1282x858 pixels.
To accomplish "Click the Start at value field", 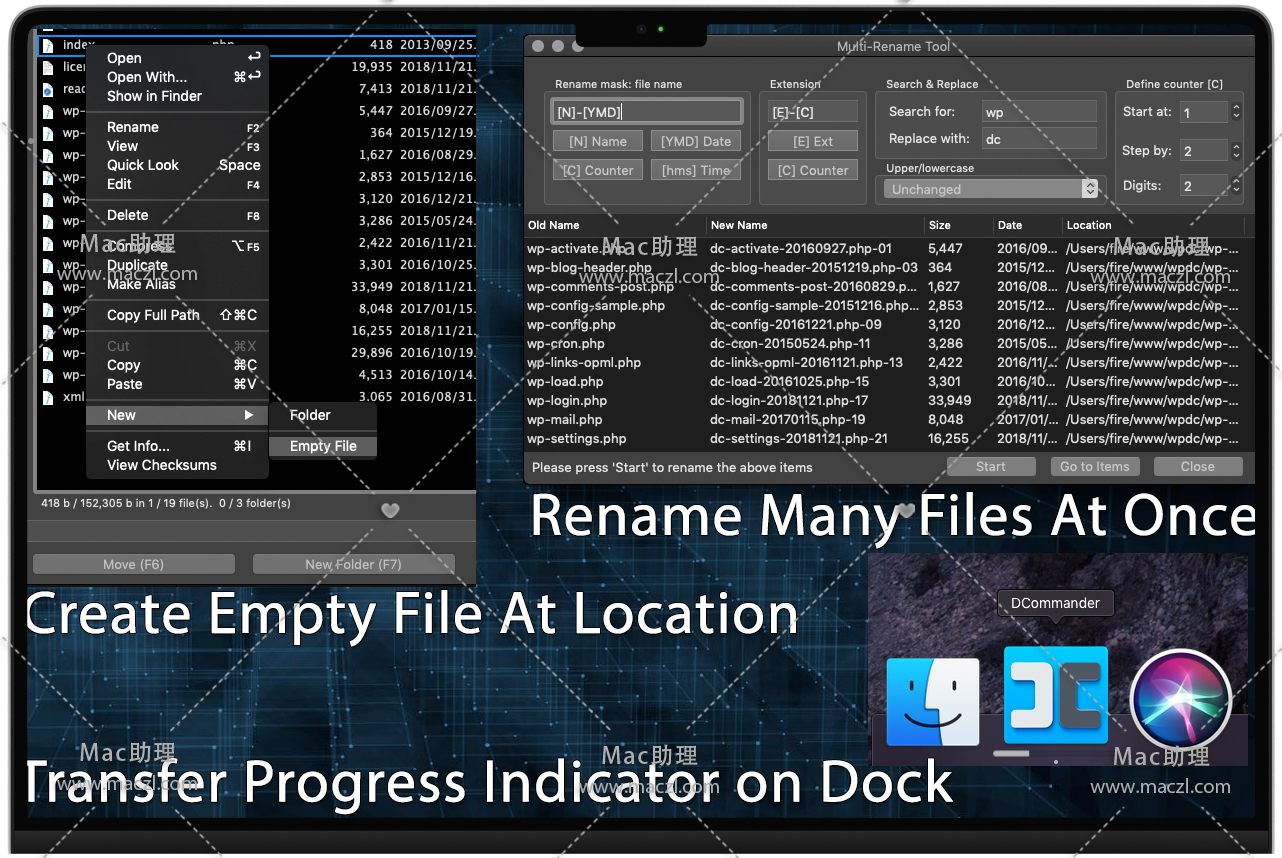I will coord(1204,112).
